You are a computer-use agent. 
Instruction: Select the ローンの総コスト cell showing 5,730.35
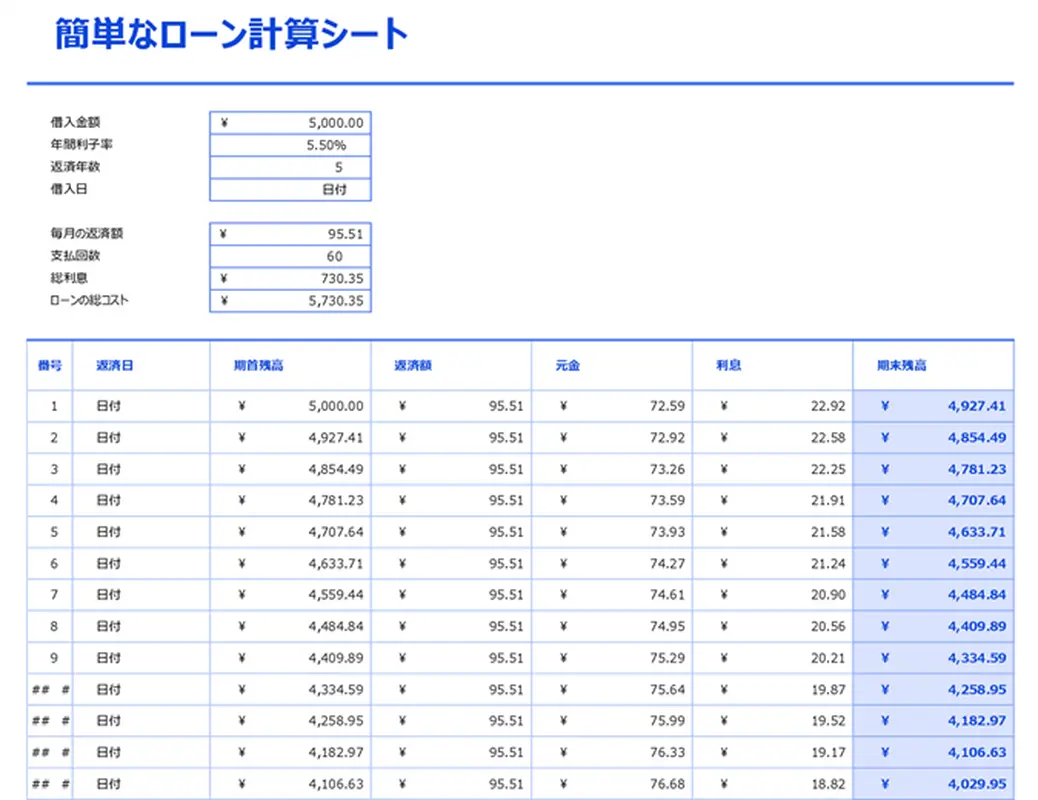click(x=290, y=300)
